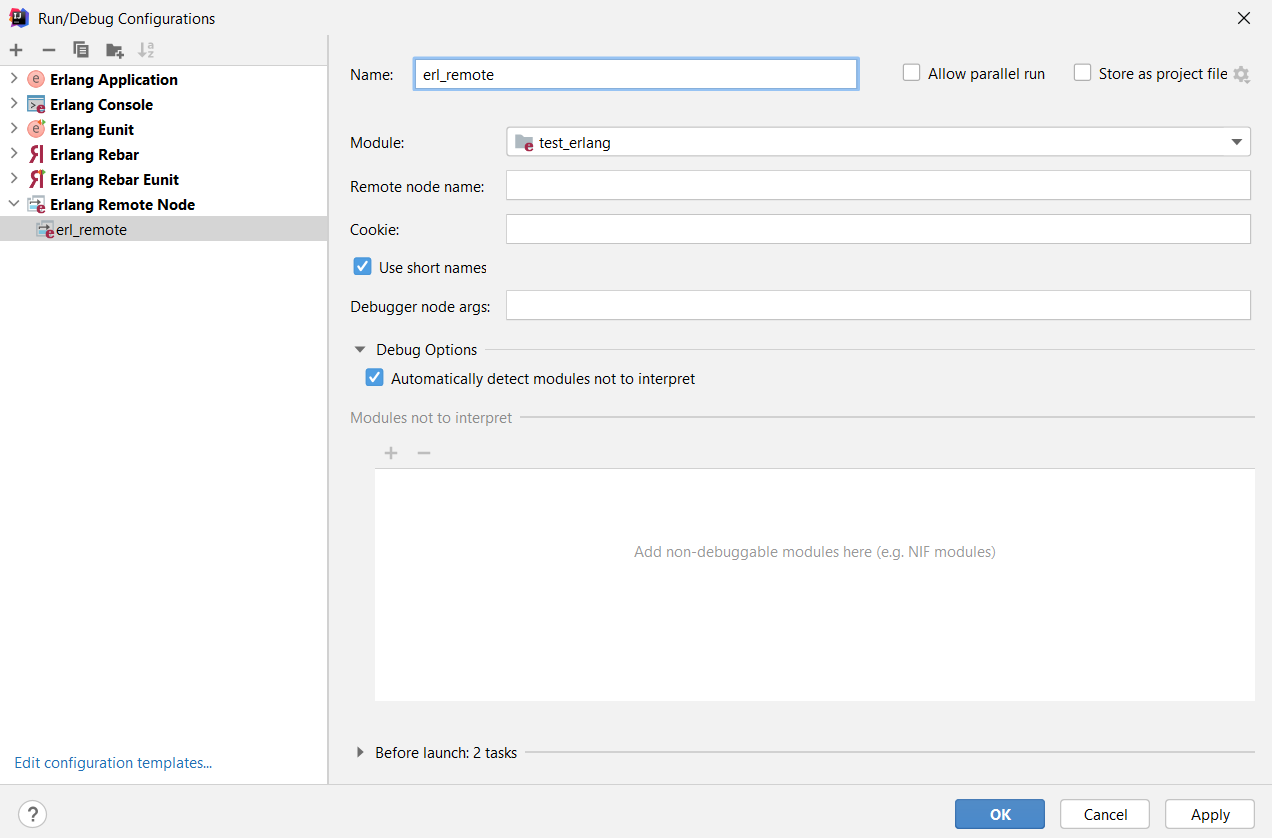Select erl_remote configuration entry
The image size is (1272, 838).
point(163,229)
